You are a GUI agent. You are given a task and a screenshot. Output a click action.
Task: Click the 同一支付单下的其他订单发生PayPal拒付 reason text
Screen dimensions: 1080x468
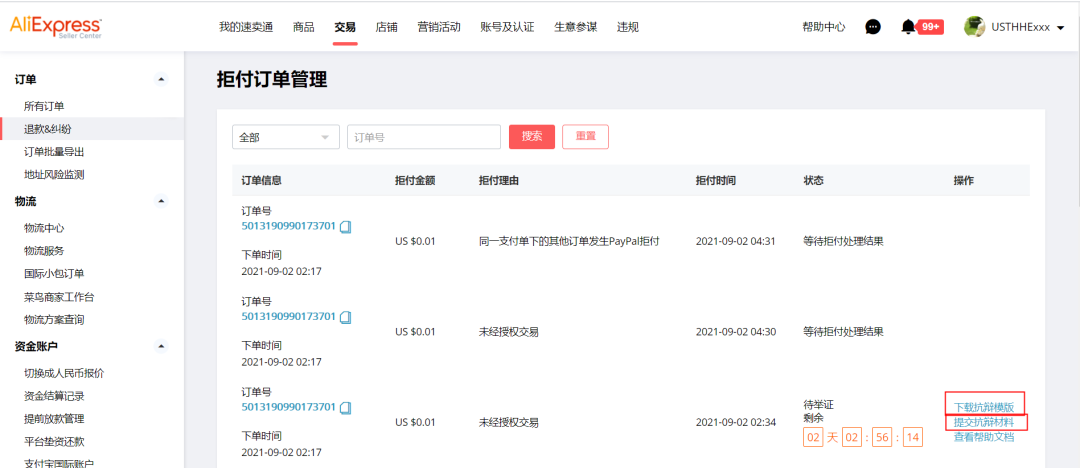(x=570, y=241)
